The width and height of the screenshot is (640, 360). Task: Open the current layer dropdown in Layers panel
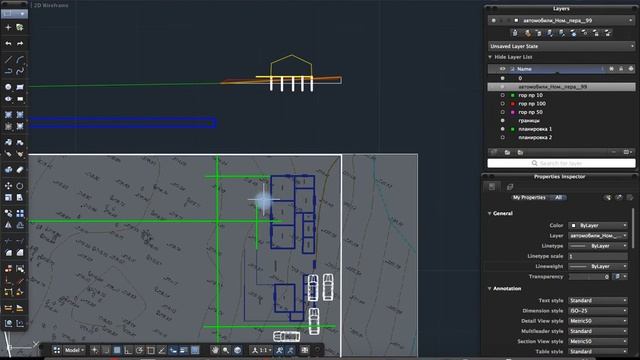pos(561,20)
